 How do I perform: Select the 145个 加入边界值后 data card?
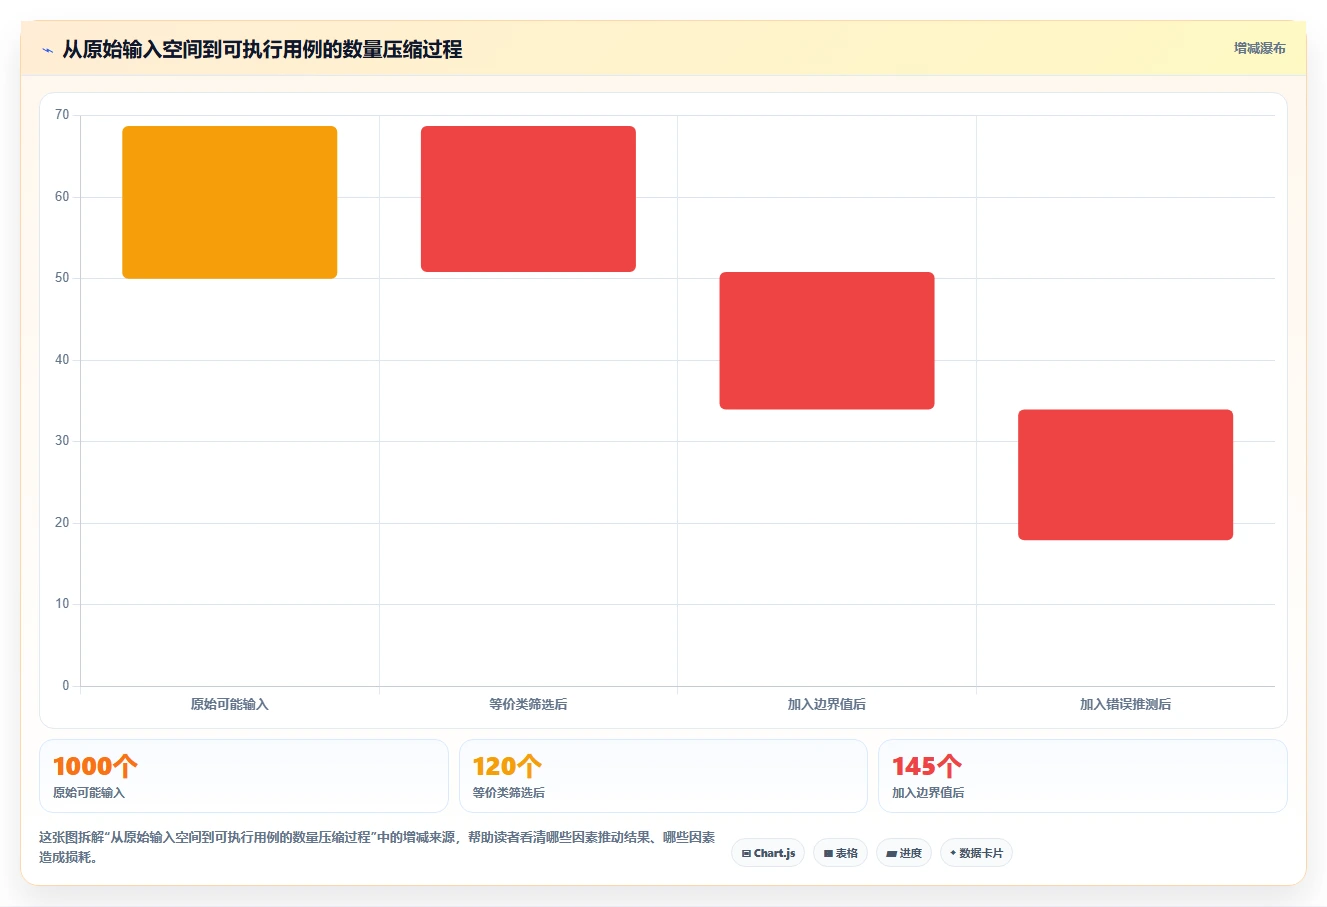click(1082, 776)
